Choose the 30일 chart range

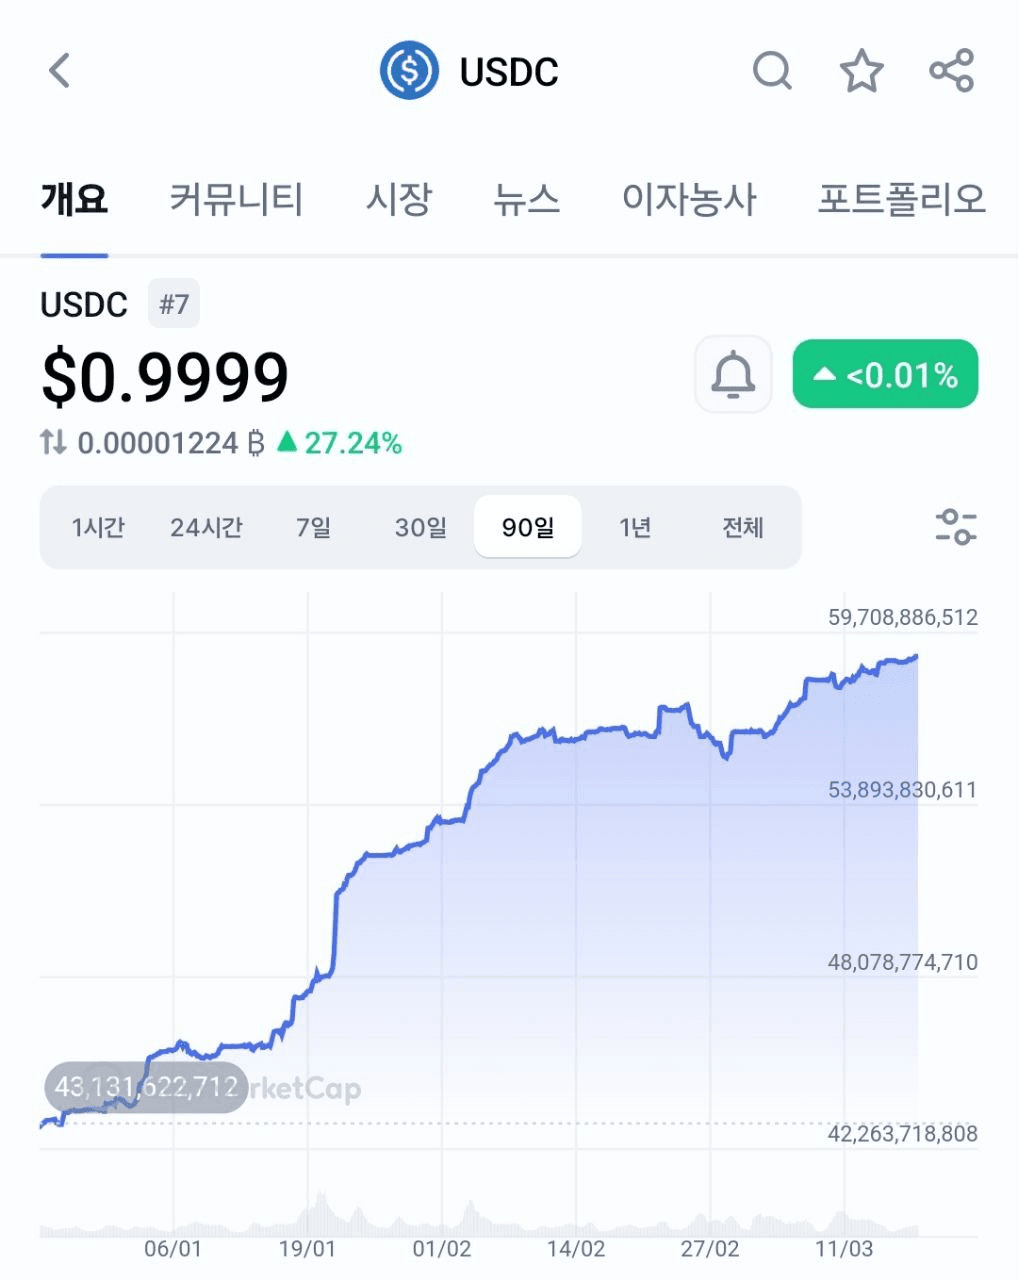[x=421, y=527]
